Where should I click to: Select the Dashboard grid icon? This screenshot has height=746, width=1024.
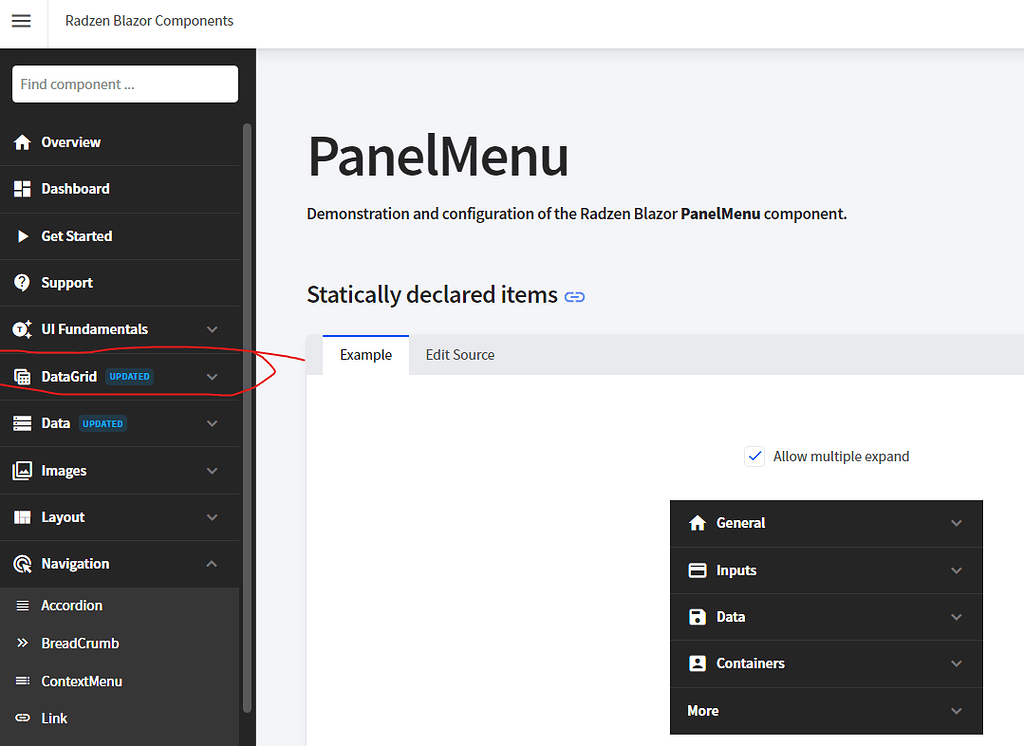tap(22, 189)
